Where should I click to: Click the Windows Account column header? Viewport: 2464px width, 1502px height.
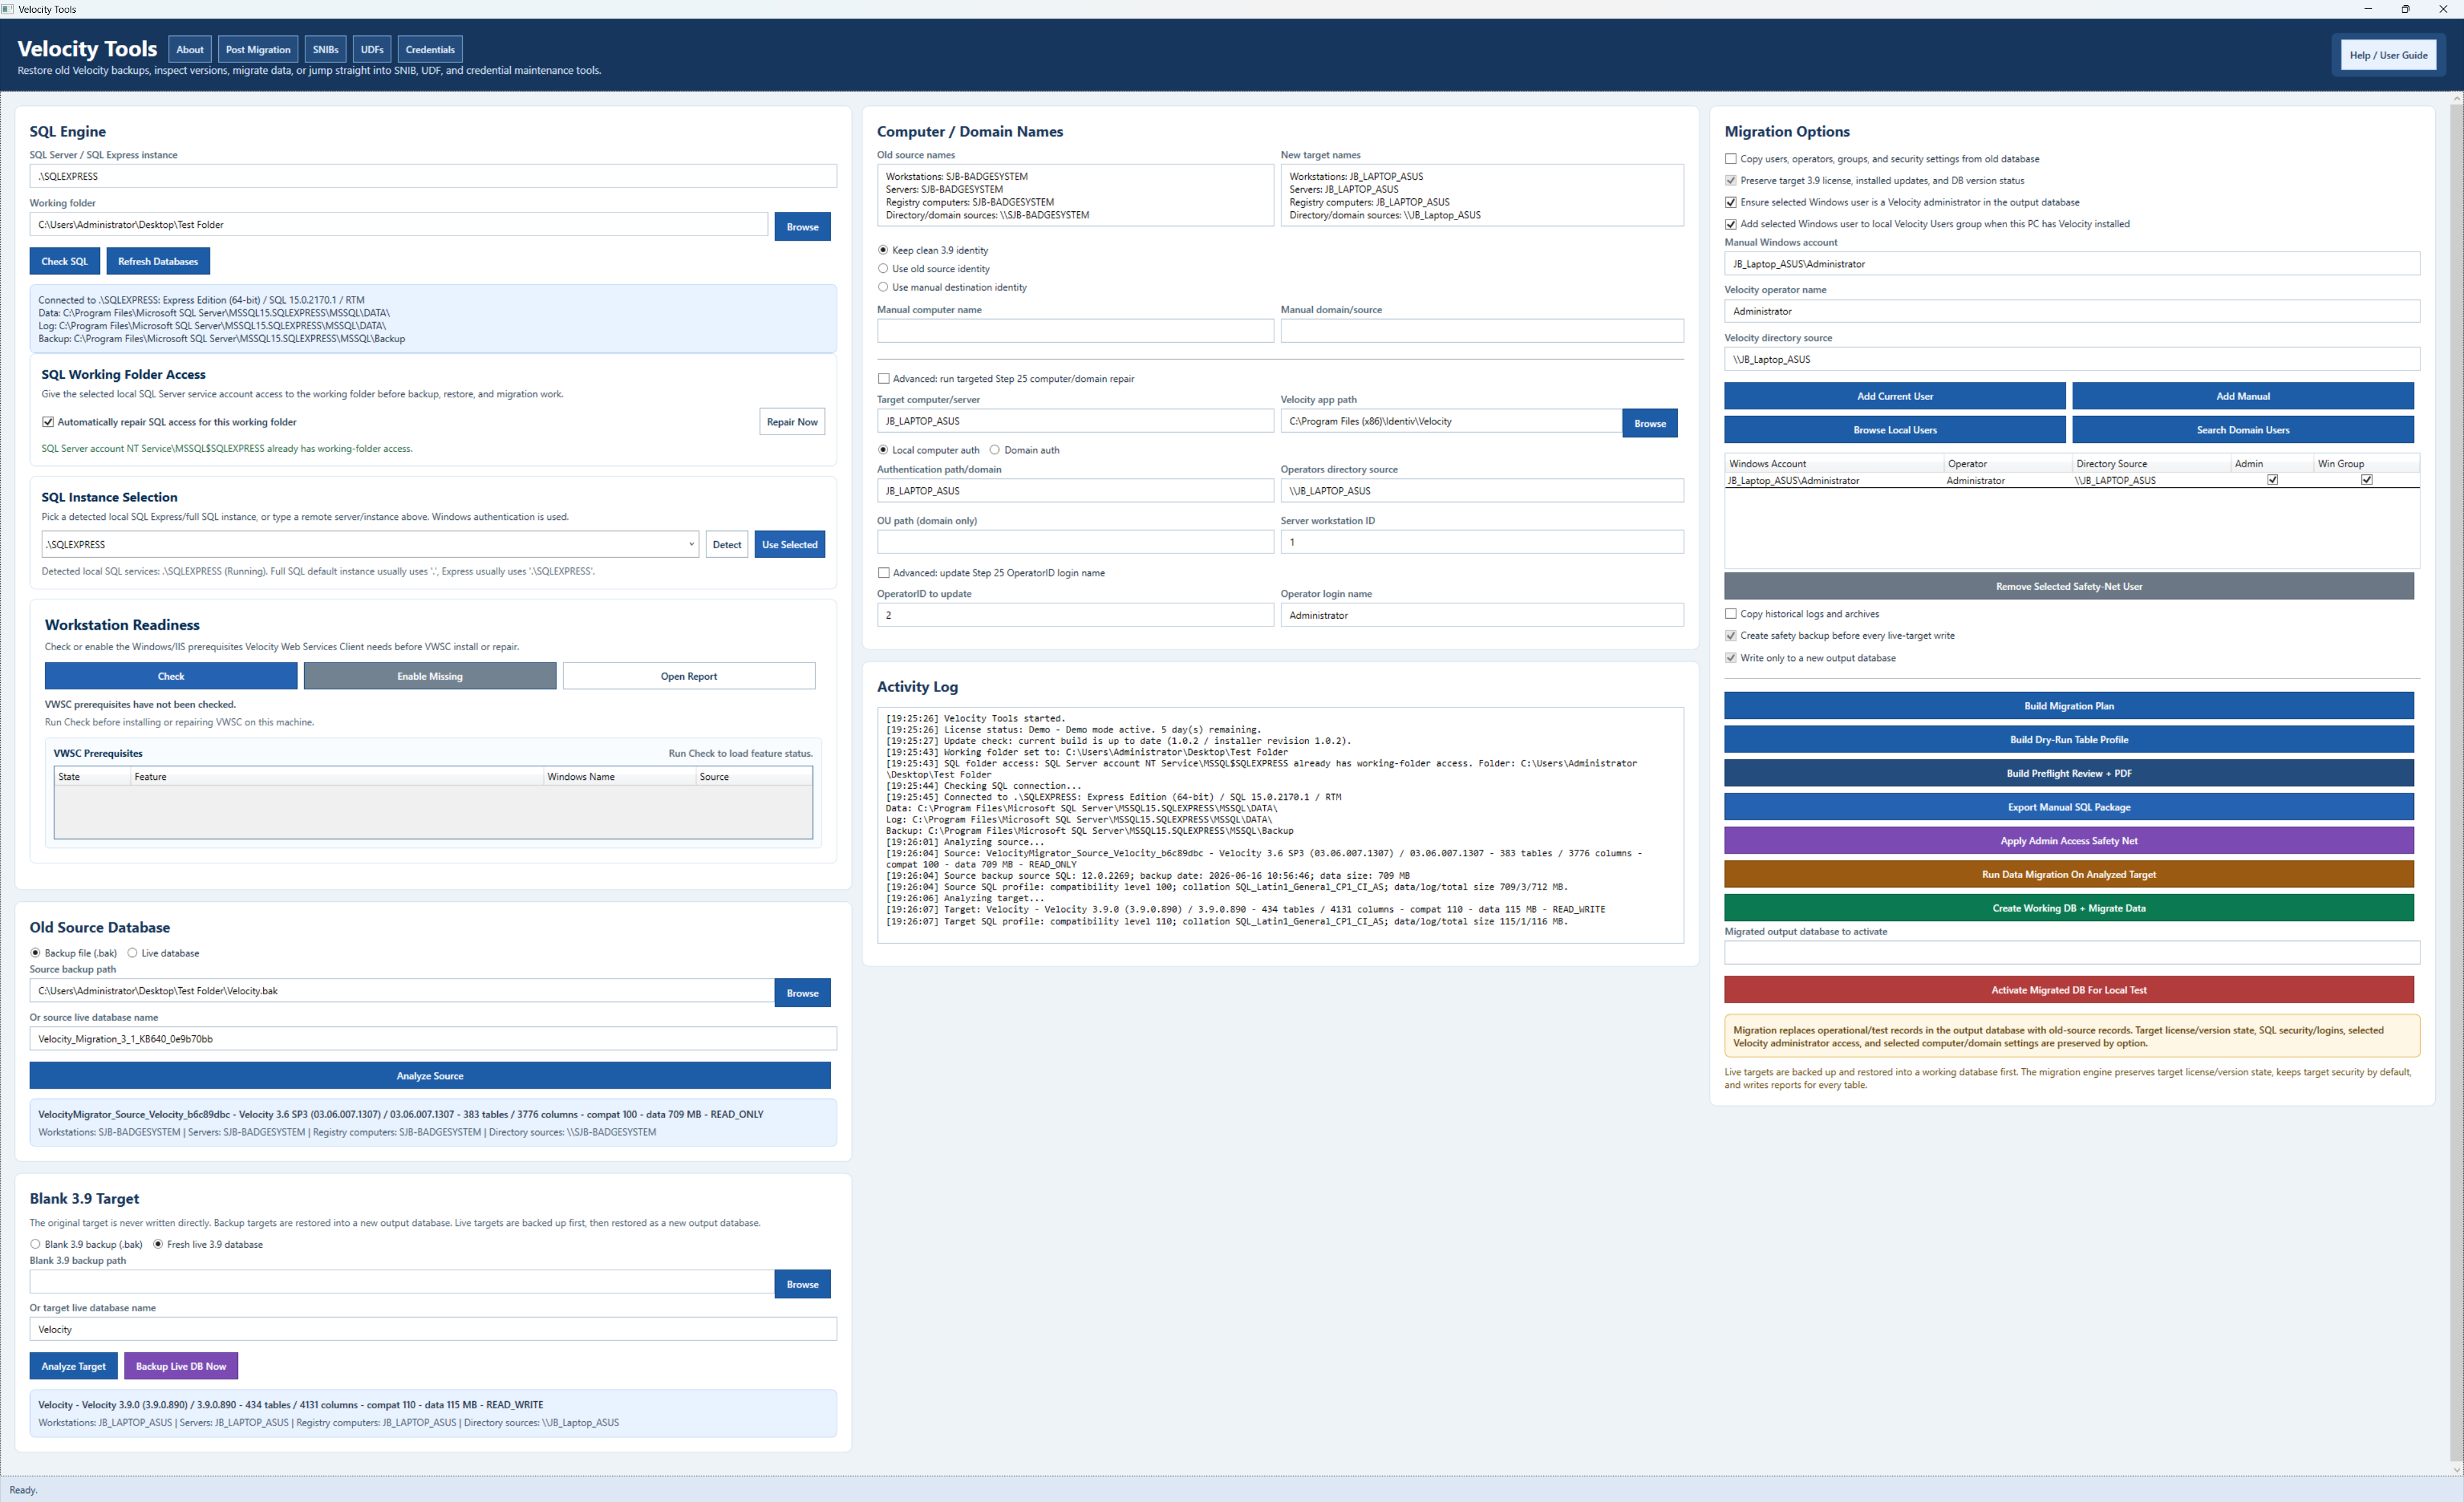pos(1834,464)
